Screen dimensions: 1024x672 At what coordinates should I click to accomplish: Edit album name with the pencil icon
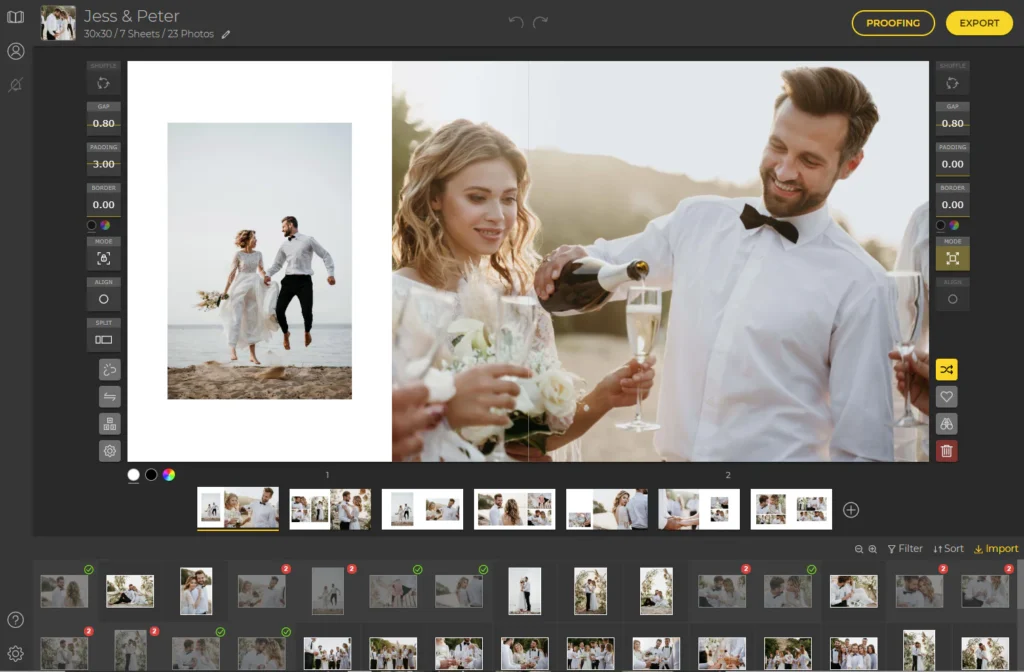226,35
